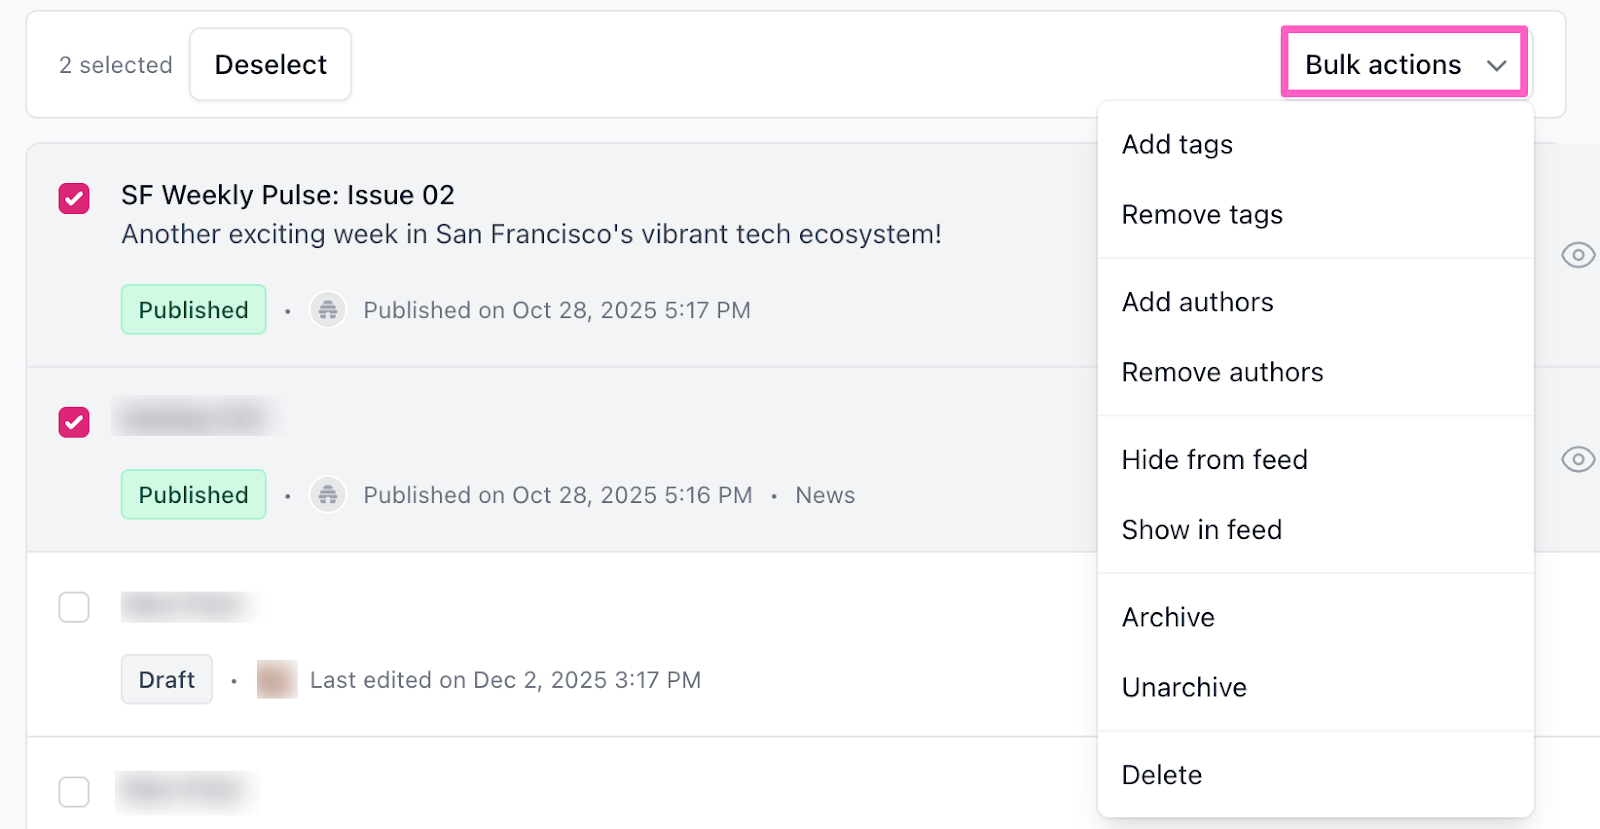Check the Draft post checkbox
The image size is (1600, 829).
pos(74,607)
